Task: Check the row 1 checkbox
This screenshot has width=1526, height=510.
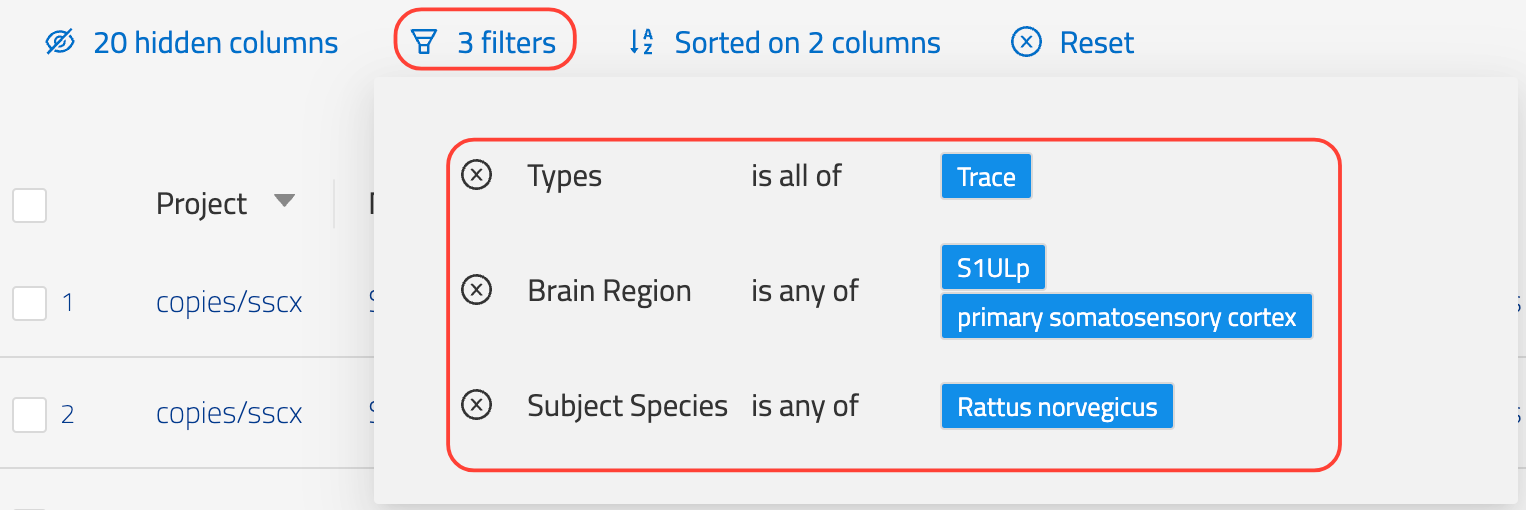Action: point(30,303)
